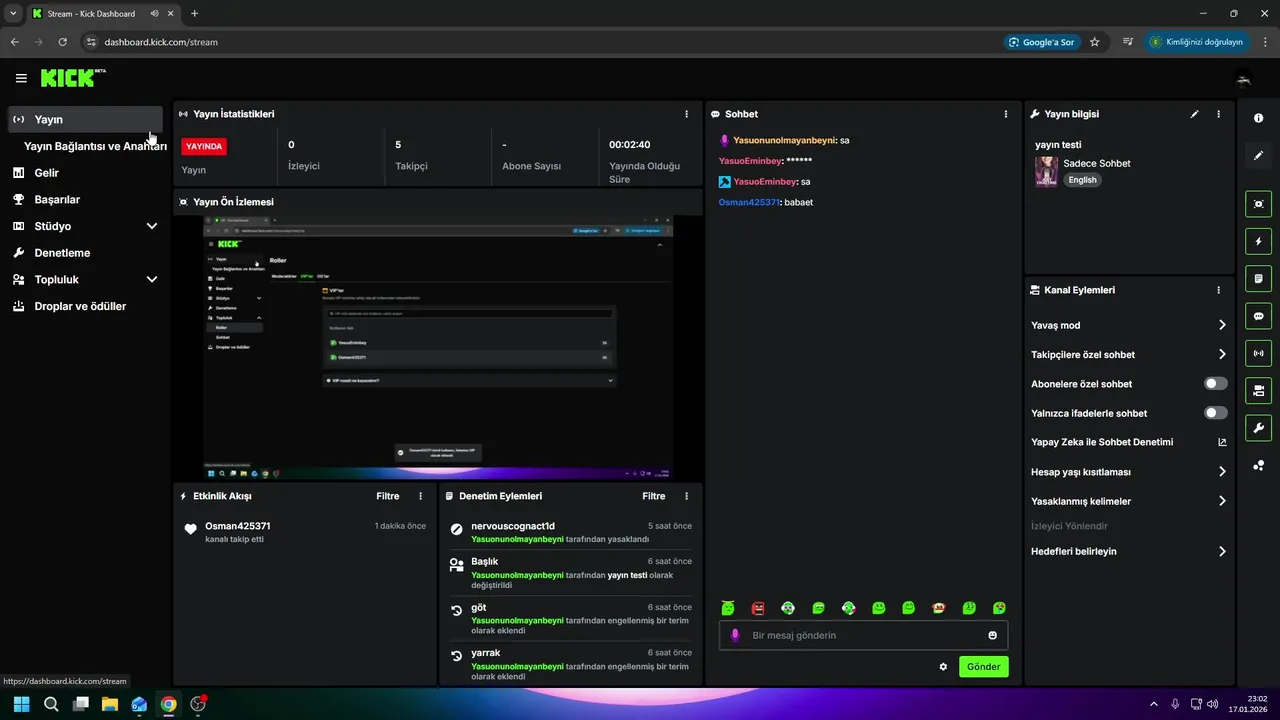Open Yayın Bağlantısı ve Anahtarı page

click(95, 146)
